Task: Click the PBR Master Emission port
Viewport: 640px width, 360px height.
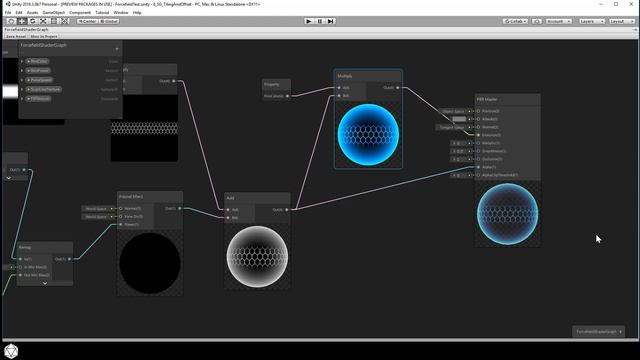Action: [478, 135]
